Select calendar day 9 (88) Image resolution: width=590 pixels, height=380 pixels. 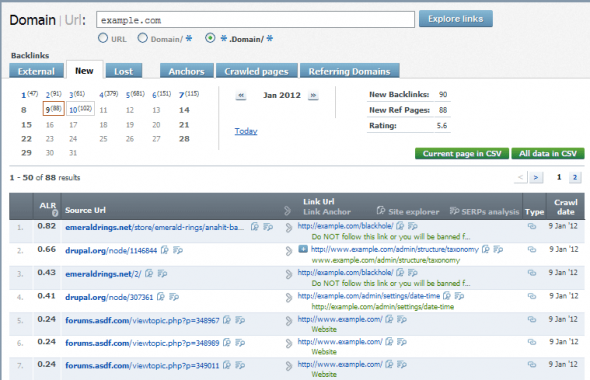tap(53, 109)
